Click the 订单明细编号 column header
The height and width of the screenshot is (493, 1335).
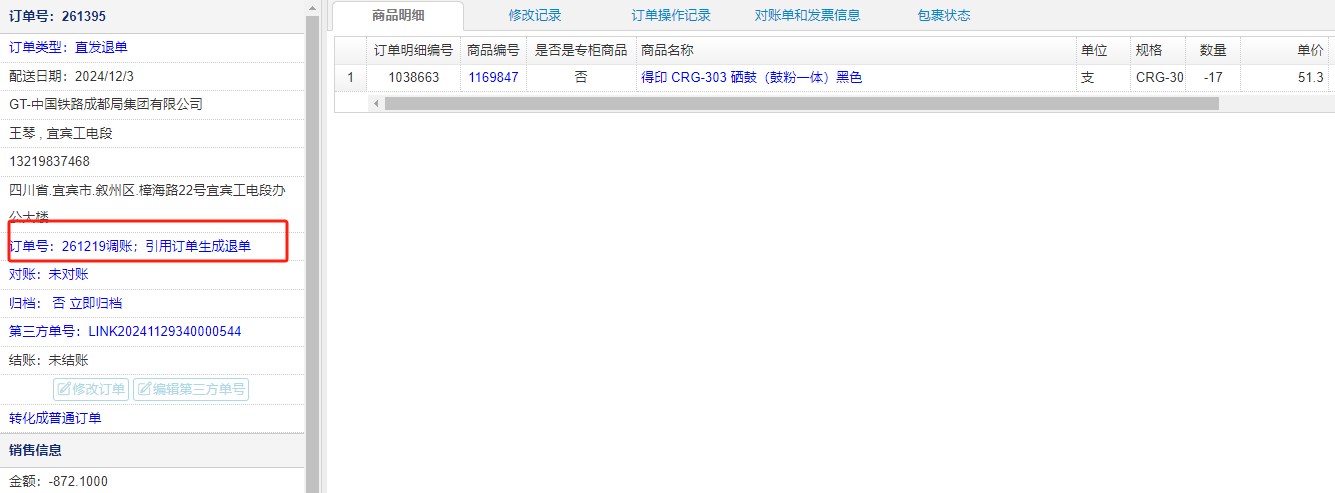(x=413, y=50)
